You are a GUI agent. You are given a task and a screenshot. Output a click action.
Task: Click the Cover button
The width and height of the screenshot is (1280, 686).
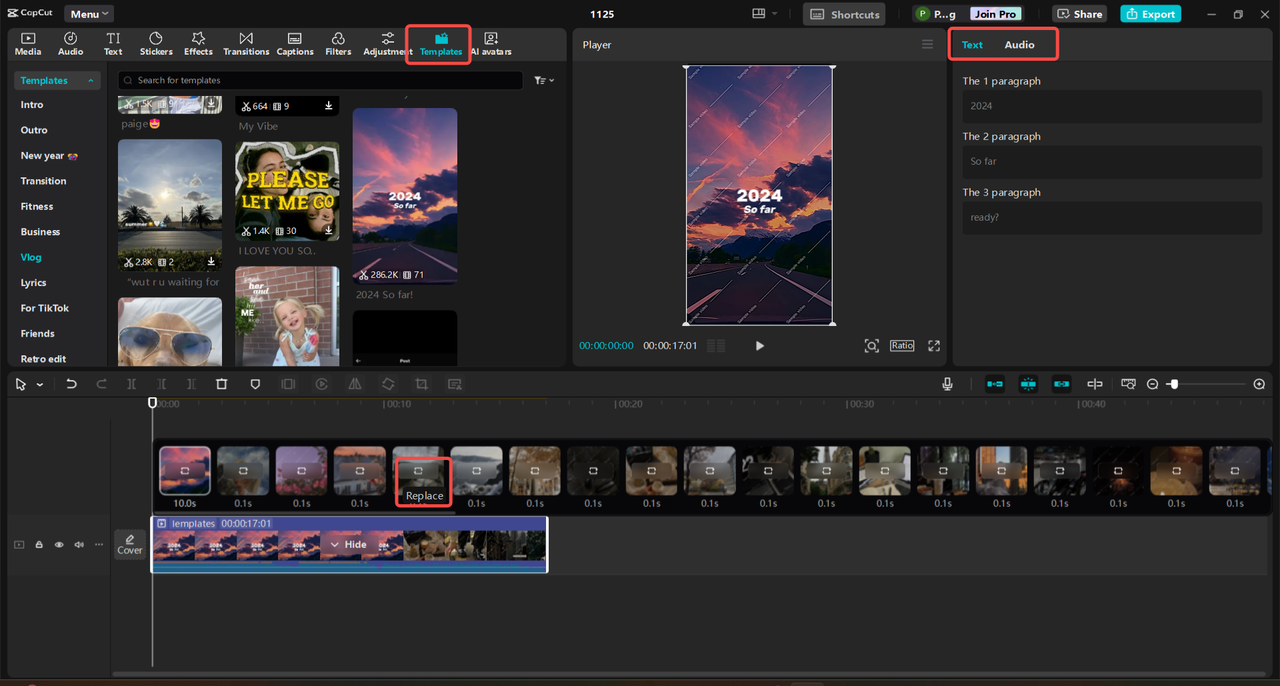pyautogui.click(x=130, y=544)
